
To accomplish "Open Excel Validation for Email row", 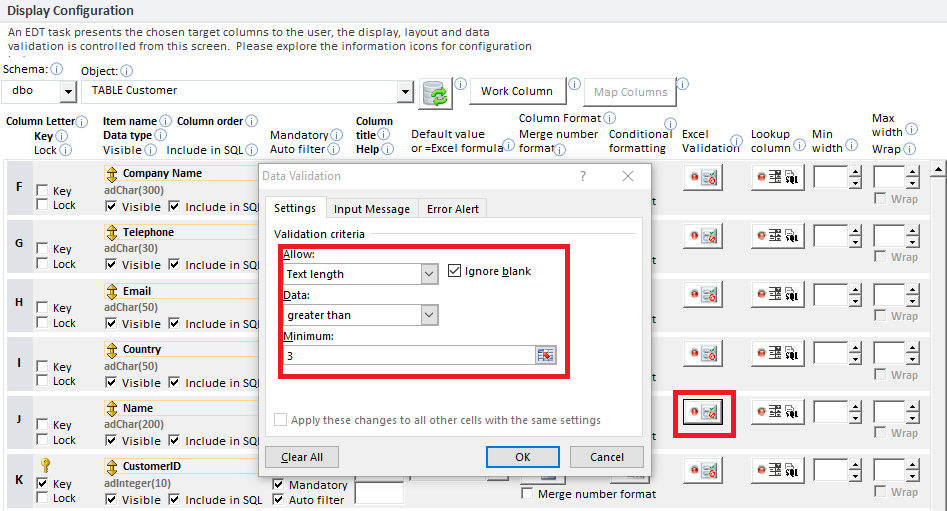I will point(703,295).
